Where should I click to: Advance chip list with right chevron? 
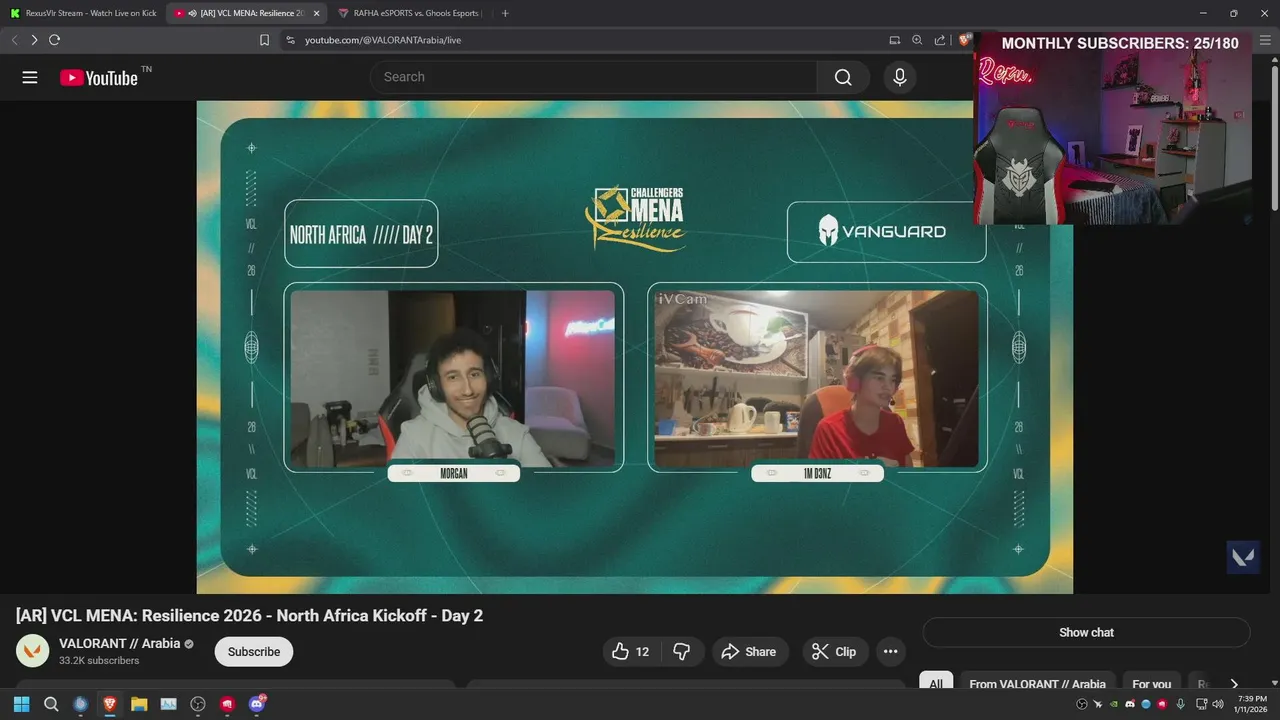(1233, 684)
